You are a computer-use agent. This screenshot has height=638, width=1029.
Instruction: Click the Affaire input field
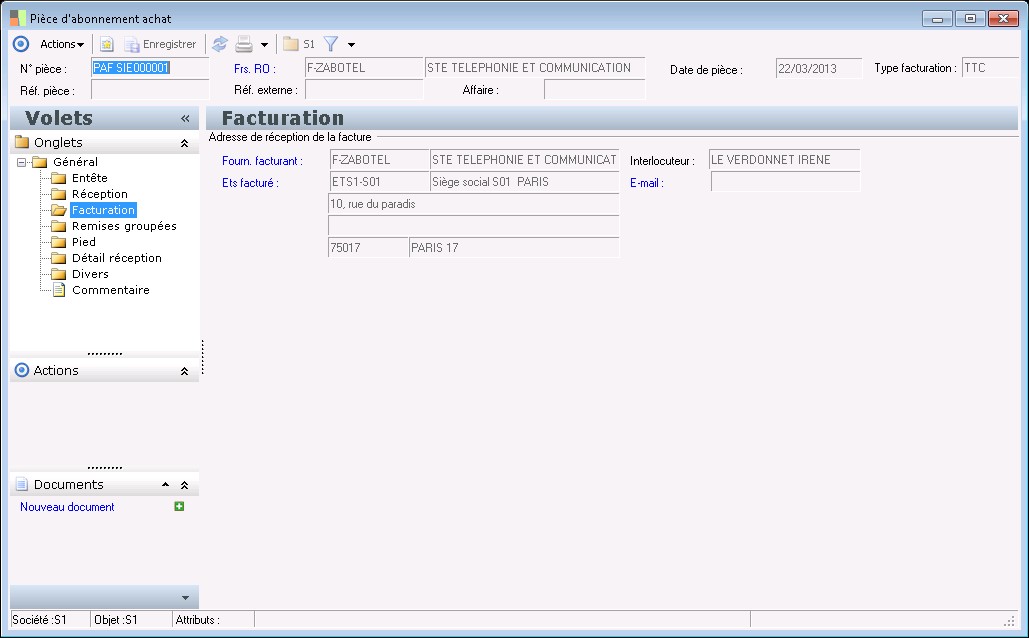pyautogui.click(x=595, y=89)
